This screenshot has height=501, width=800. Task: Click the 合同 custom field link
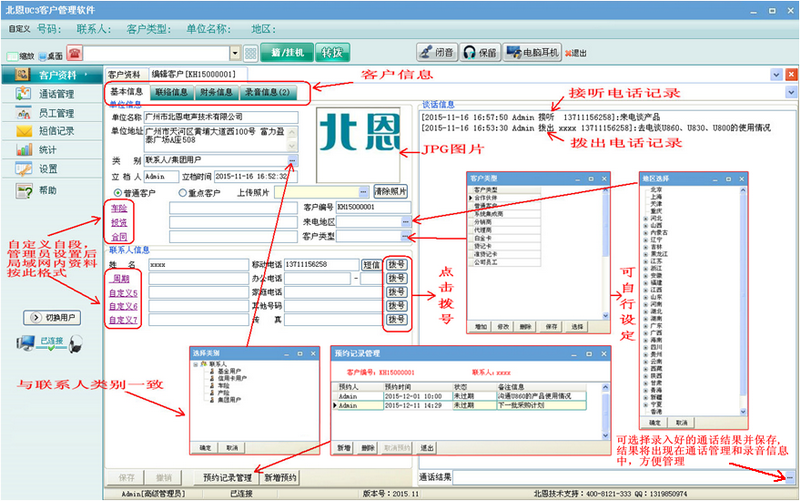pyautogui.click(x=119, y=237)
